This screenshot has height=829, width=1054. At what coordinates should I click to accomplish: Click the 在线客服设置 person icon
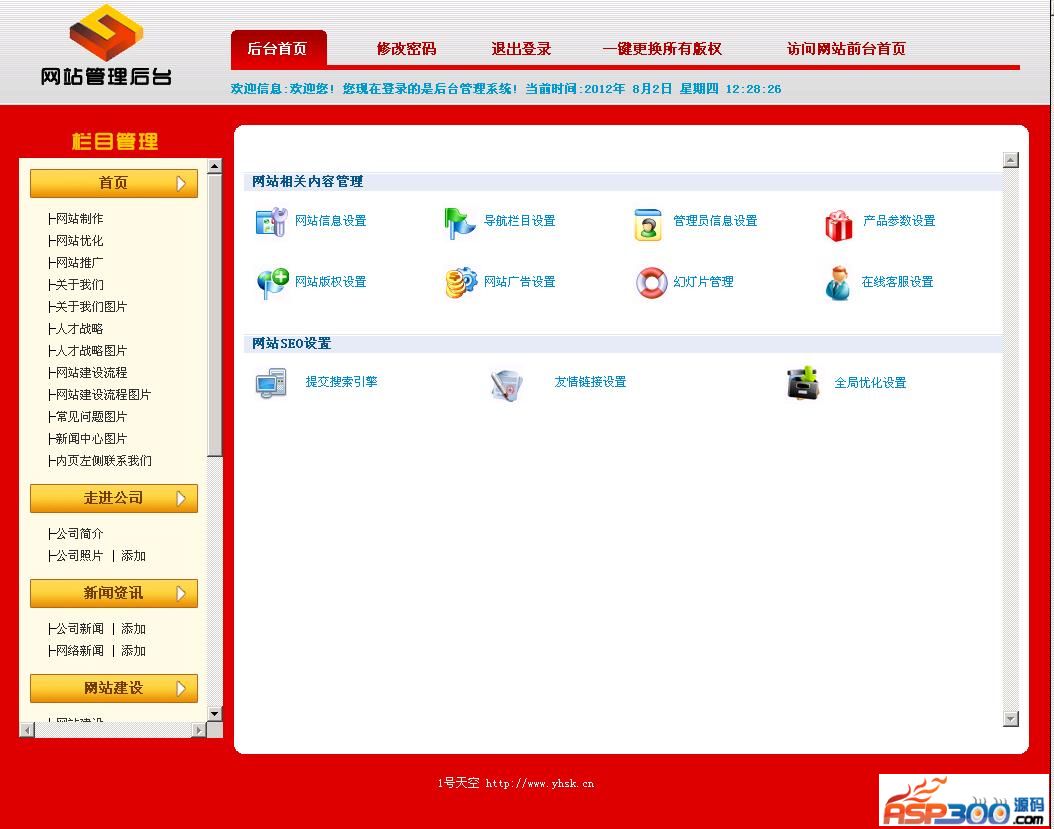838,283
